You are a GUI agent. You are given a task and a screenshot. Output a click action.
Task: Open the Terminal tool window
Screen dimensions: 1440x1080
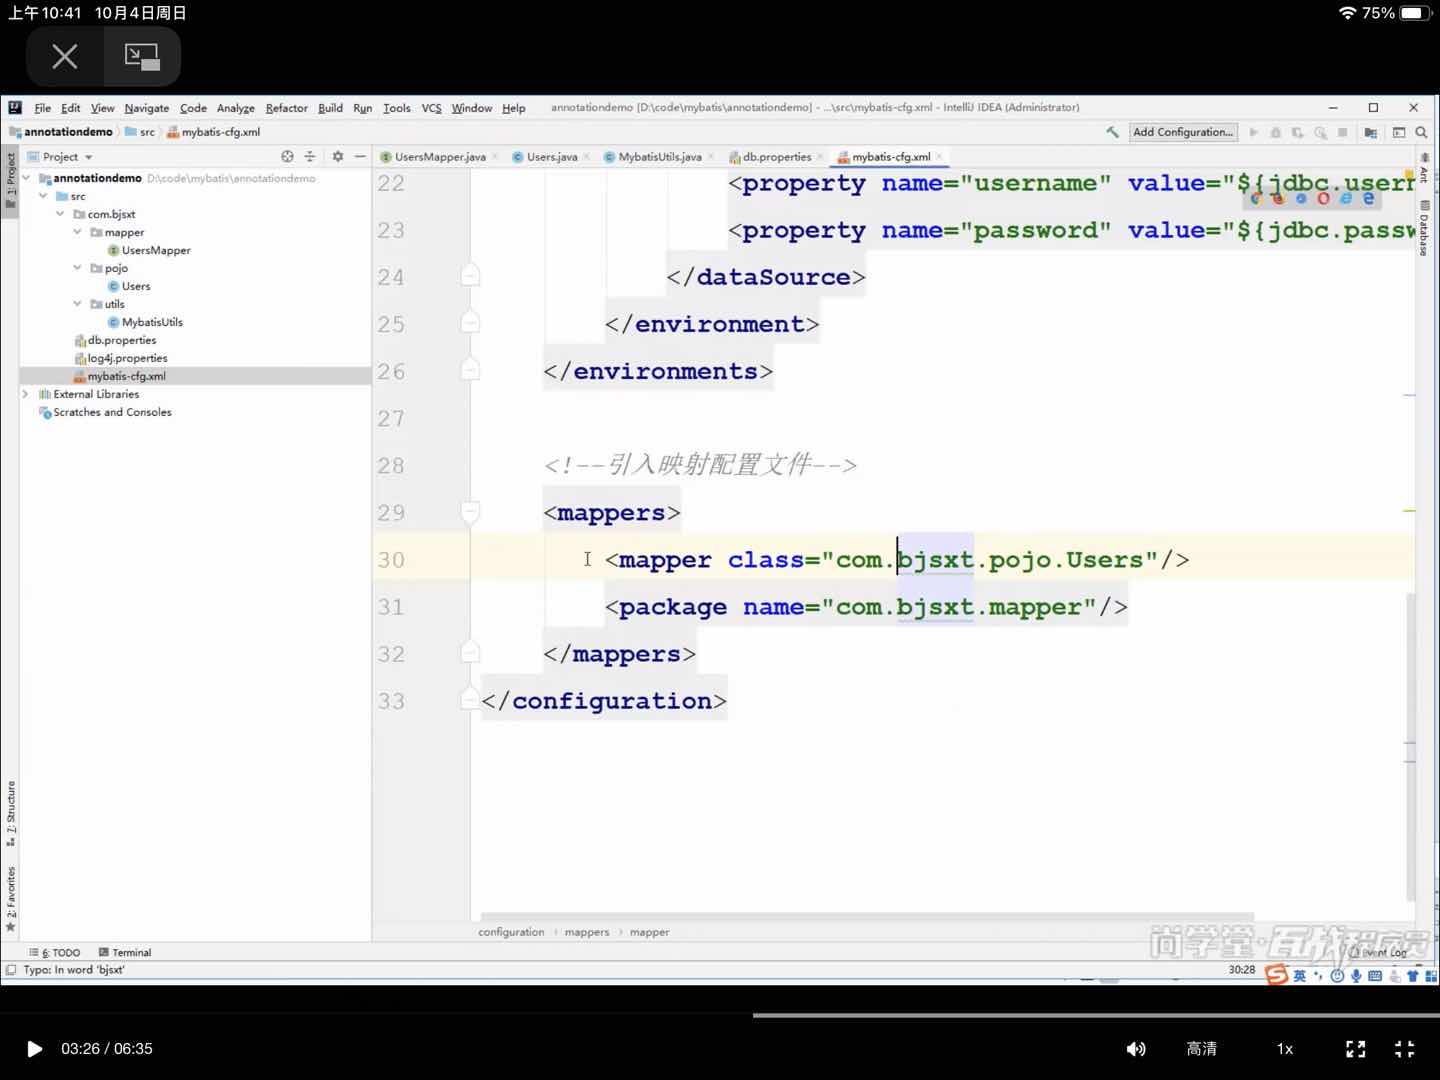point(125,953)
